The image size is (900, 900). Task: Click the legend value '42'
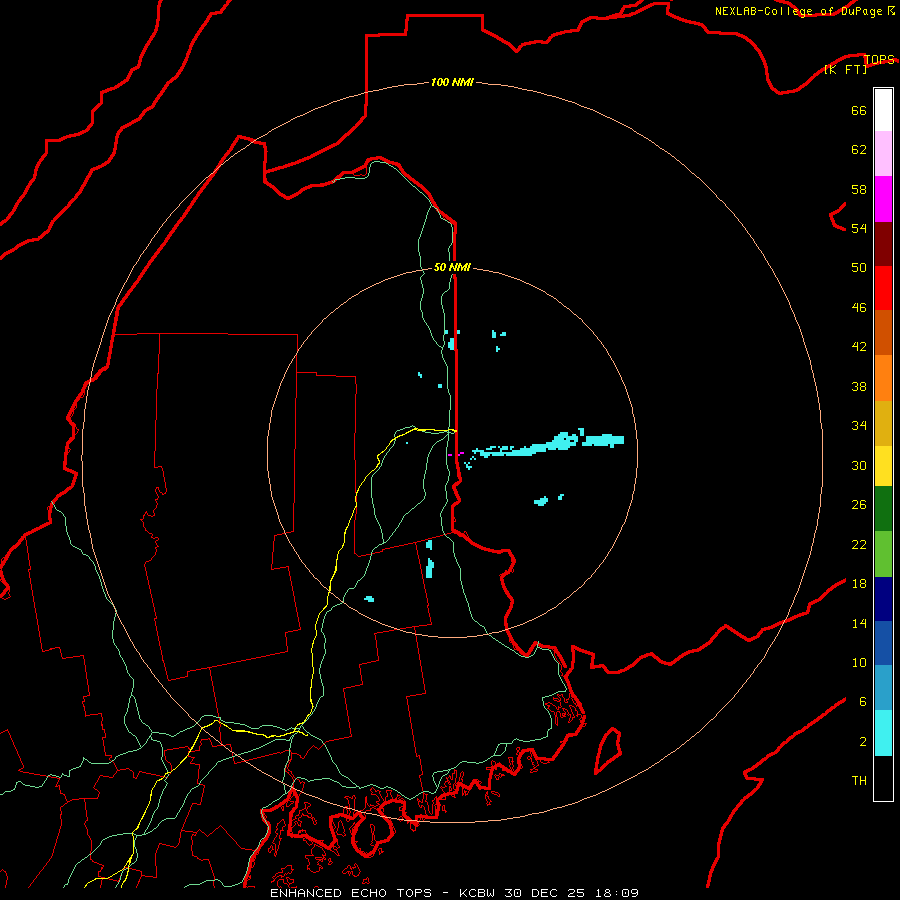point(859,347)
